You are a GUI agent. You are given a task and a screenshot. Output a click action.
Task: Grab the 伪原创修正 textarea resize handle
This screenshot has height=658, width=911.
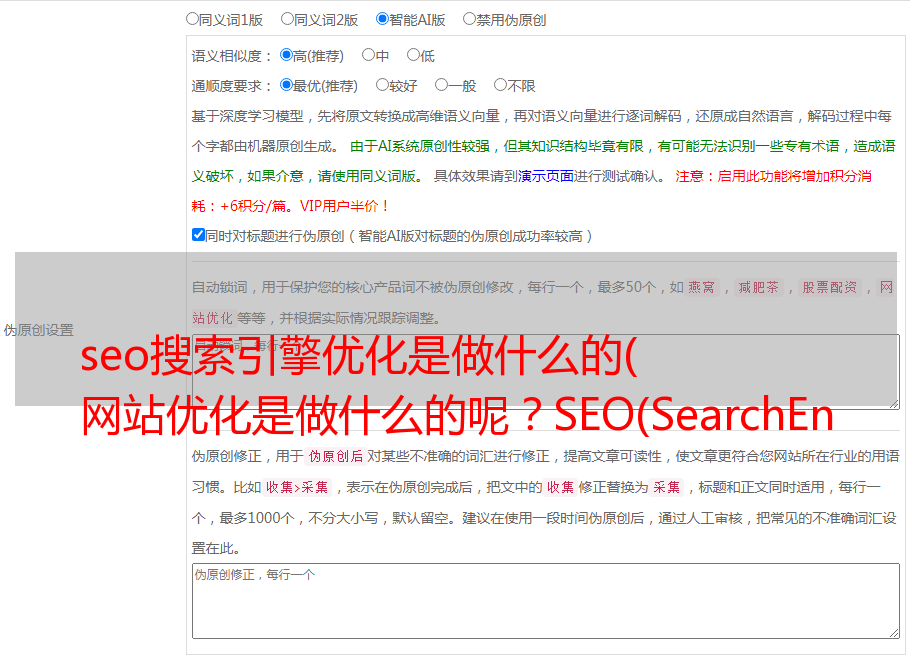894,633
